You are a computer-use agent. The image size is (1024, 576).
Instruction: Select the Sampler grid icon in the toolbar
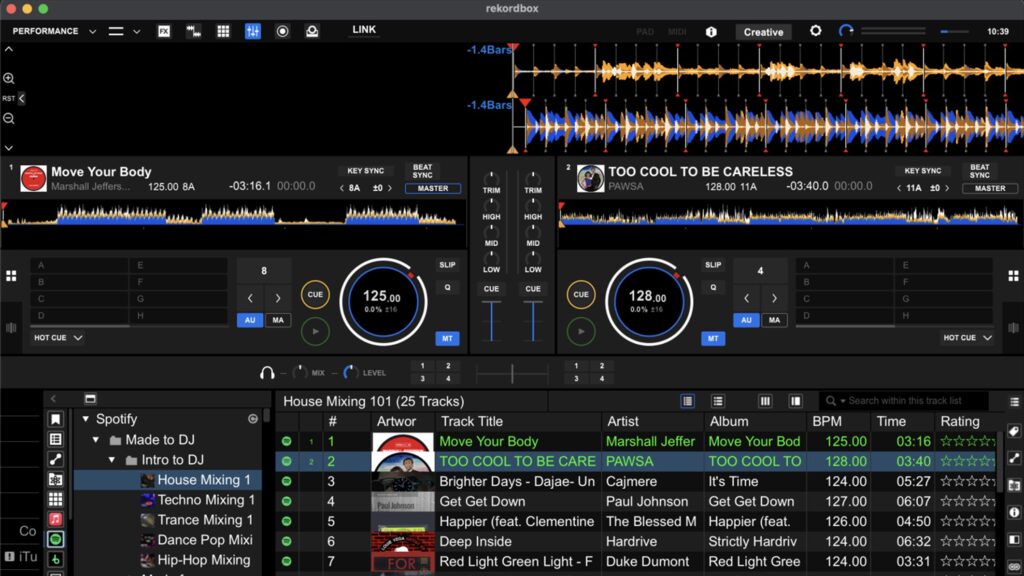[x=223, y=31]
